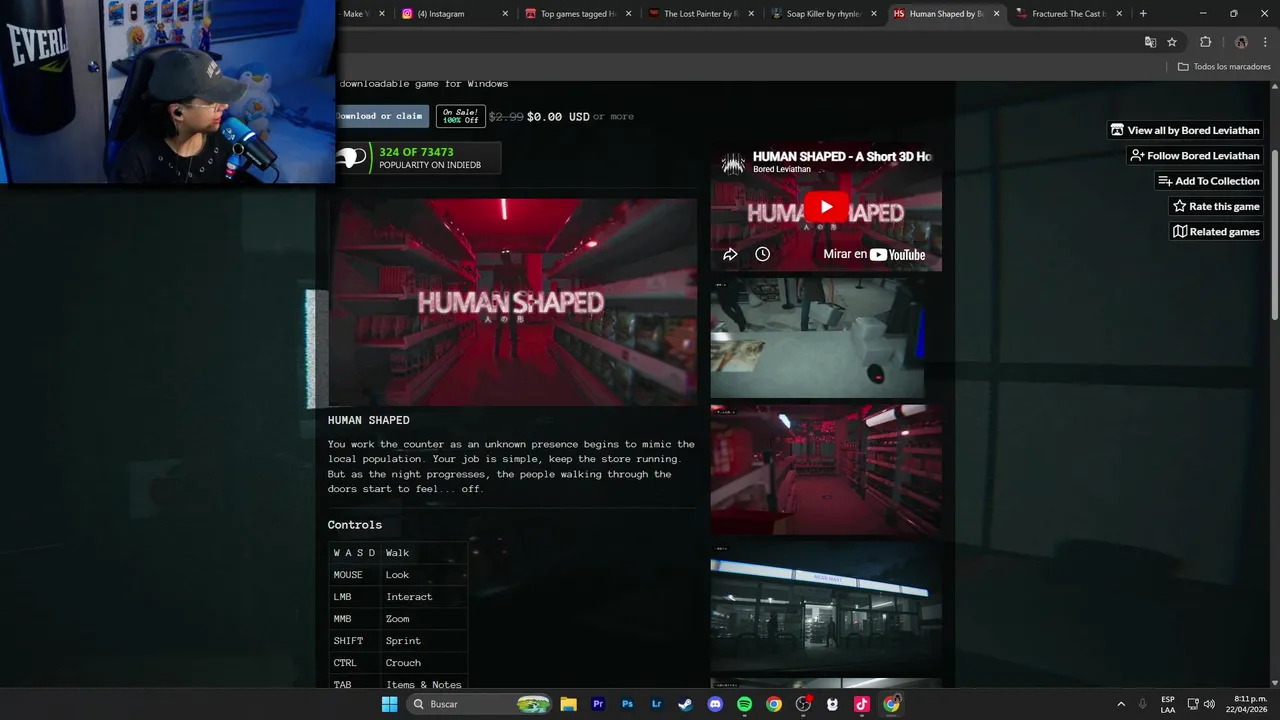Open the IndieDB popularity badge

click(418, 158)
